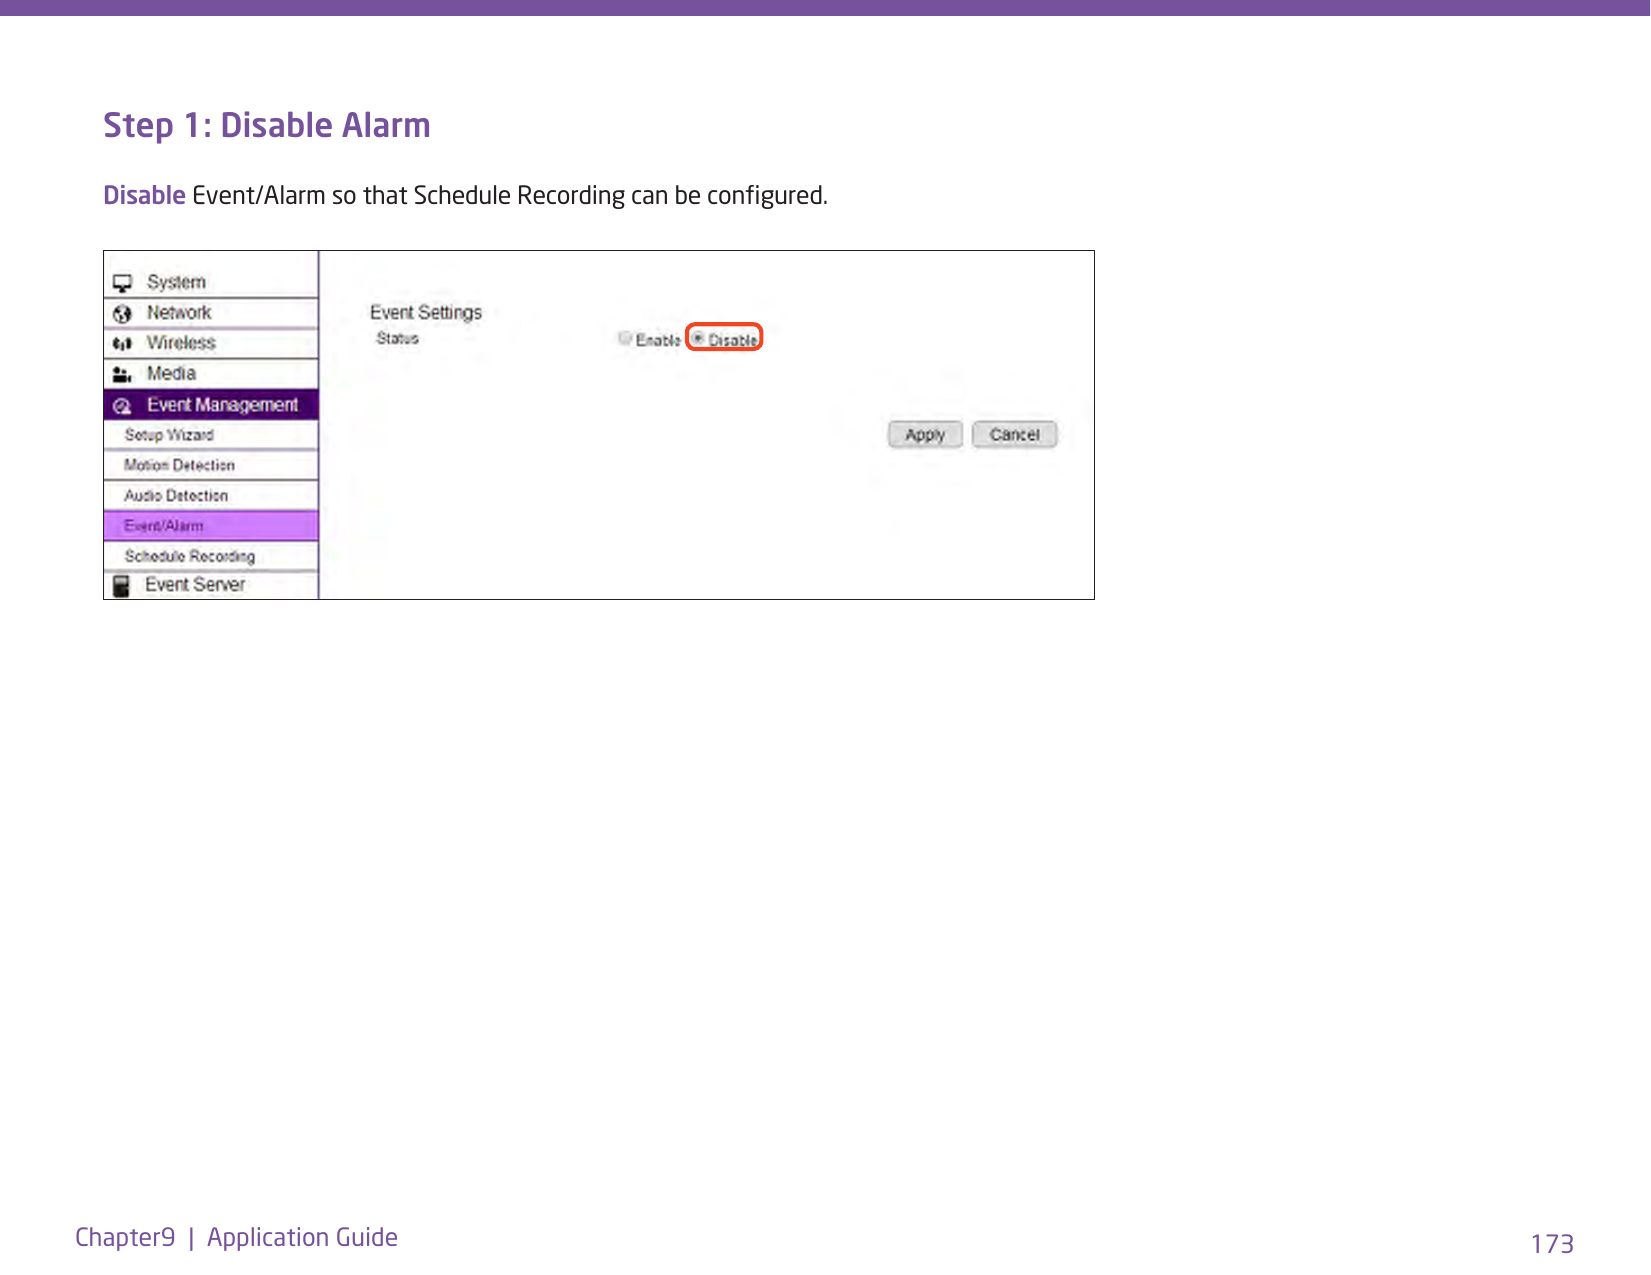Go to Motion Detection settings
Screen dimensions: 1651x1275
coord(211,465)
